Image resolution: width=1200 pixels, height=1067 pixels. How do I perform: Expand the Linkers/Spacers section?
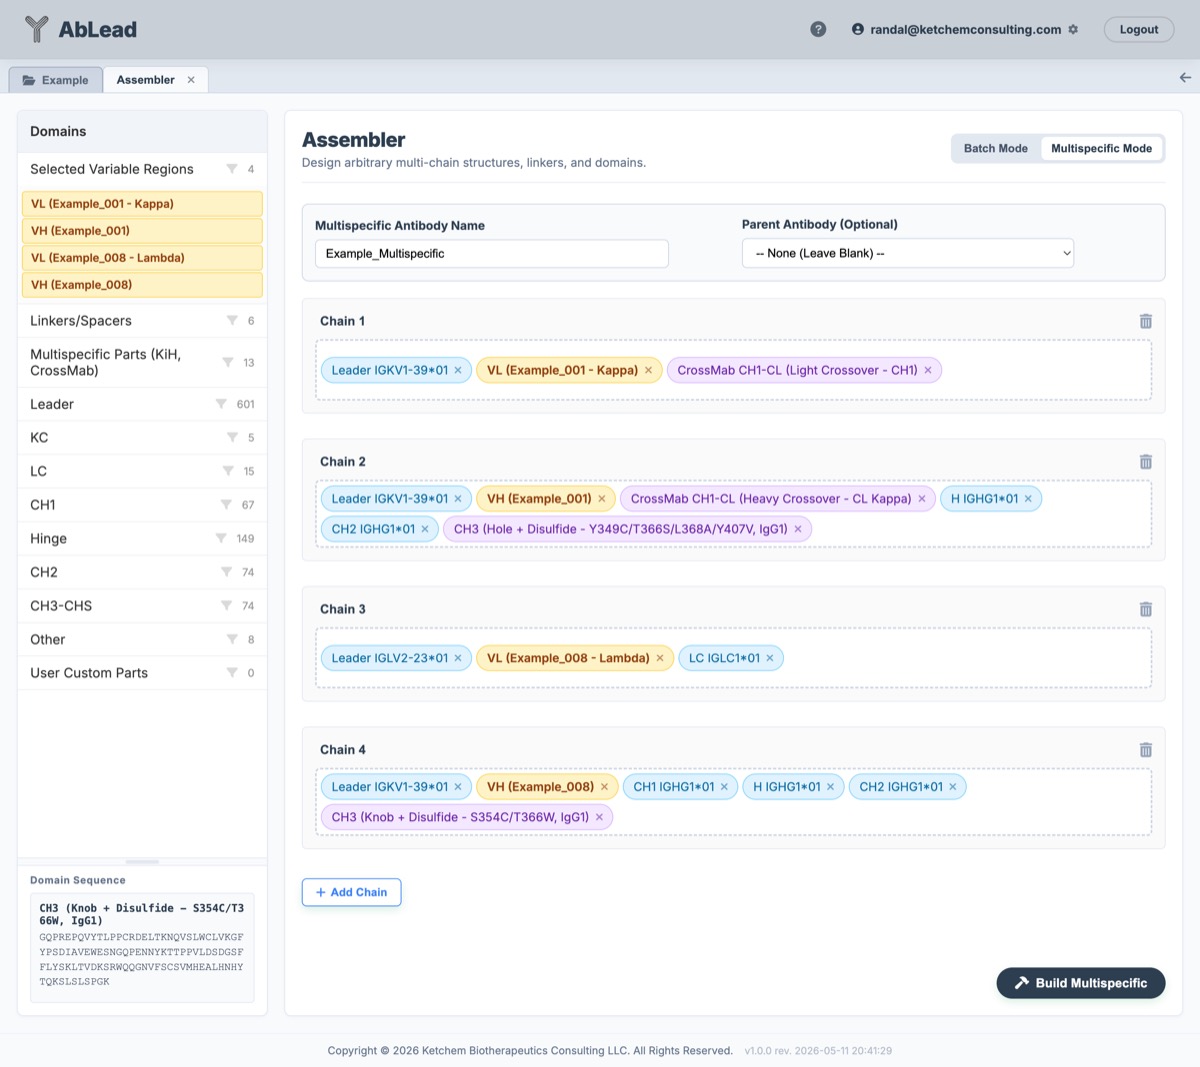click(x=142, y=321)
